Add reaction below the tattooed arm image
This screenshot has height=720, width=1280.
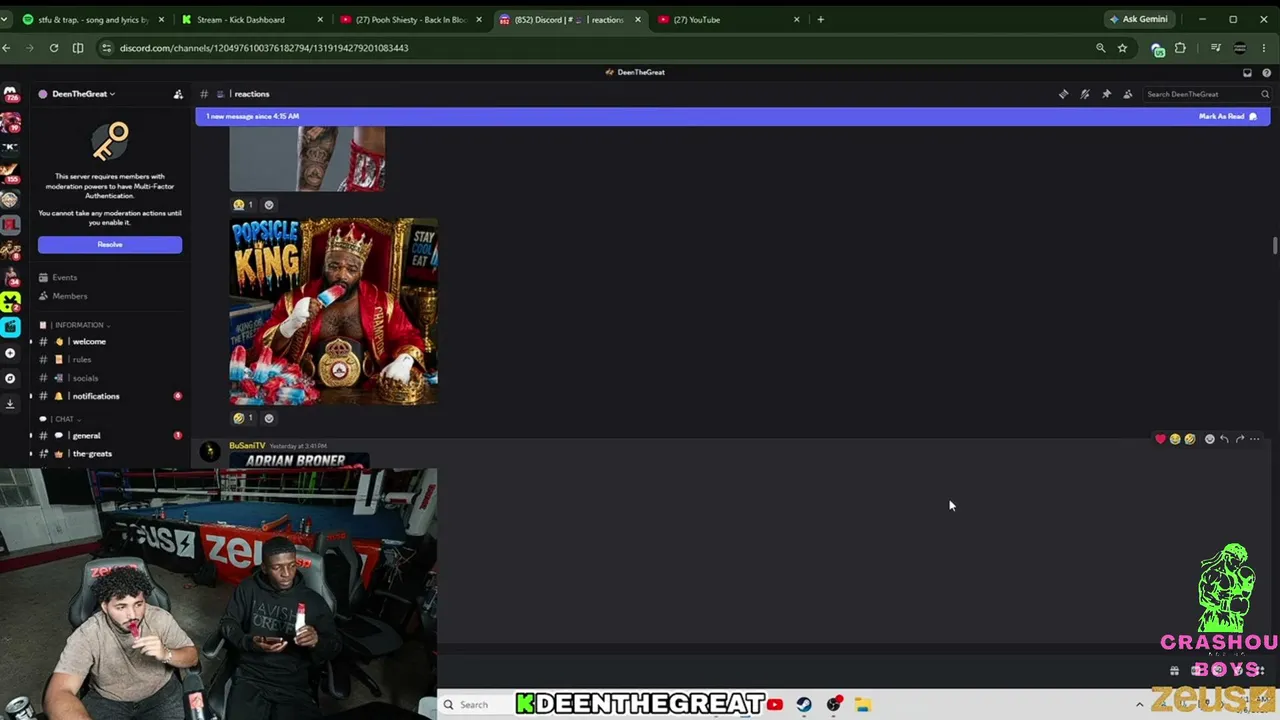pyautogui.click(x=268, y=204)
